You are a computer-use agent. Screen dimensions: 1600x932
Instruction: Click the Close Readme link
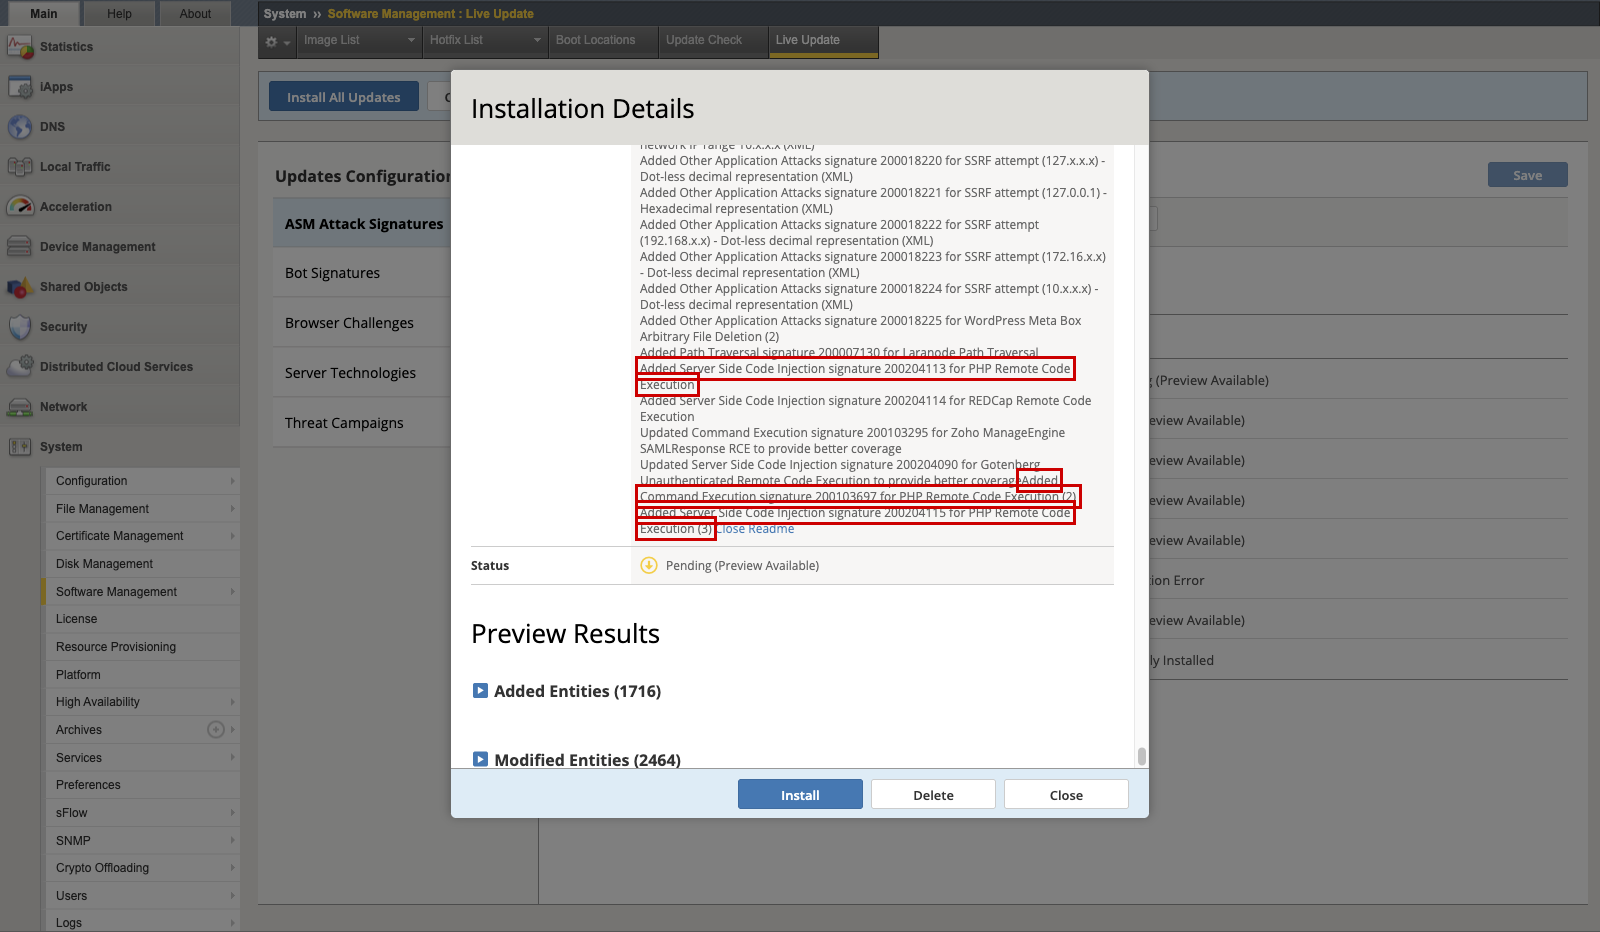point(756,529)
